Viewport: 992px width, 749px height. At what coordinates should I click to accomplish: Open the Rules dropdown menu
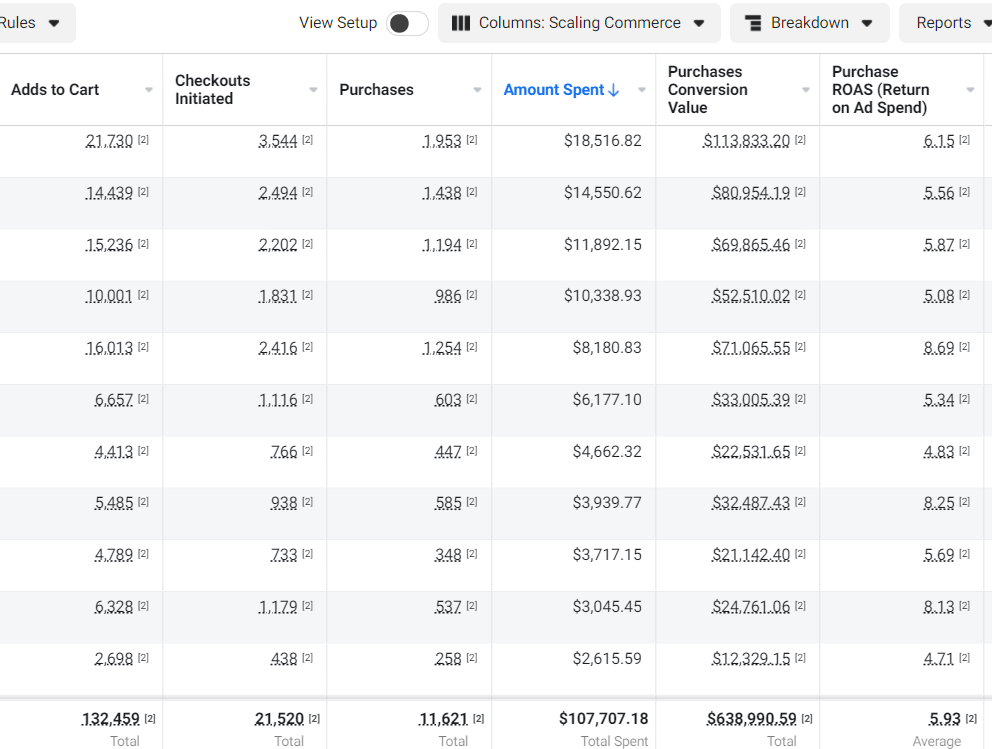click(36, 23)
